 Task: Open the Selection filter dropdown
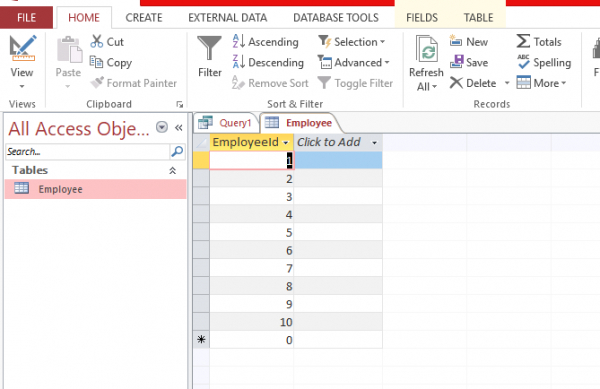point(352,42)
